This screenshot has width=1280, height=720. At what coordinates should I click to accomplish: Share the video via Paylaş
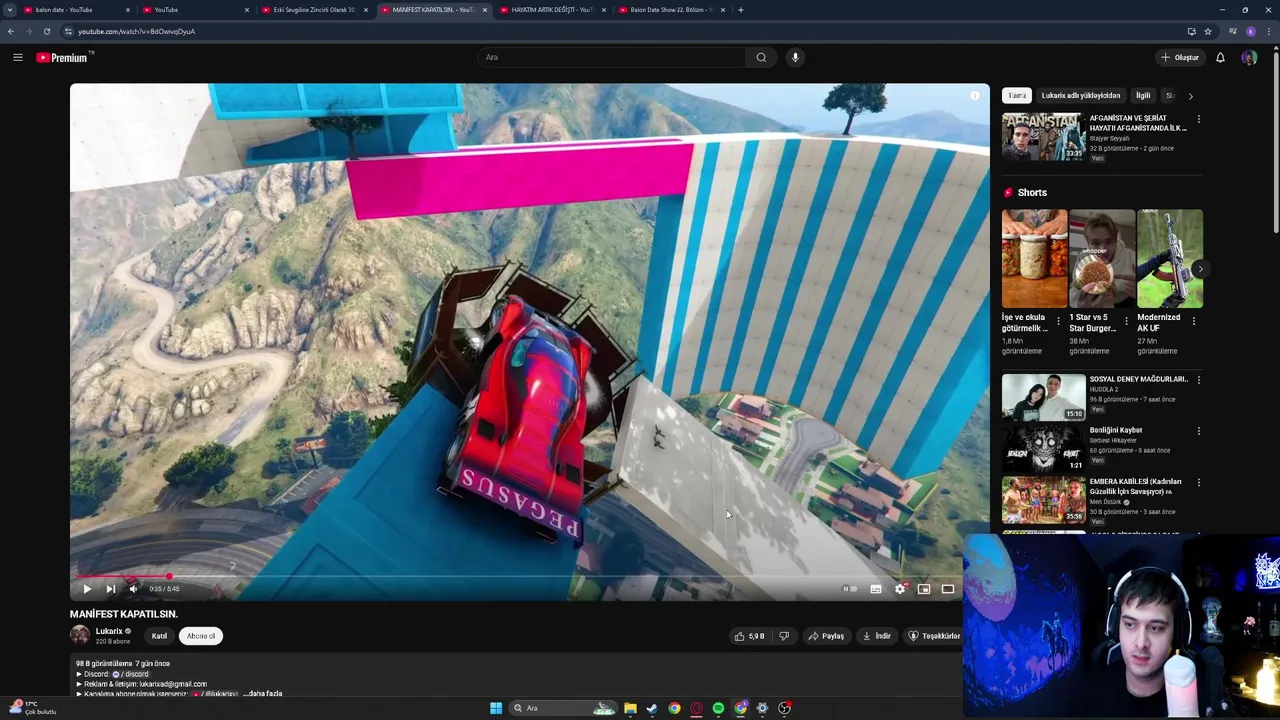pos(826,636)
